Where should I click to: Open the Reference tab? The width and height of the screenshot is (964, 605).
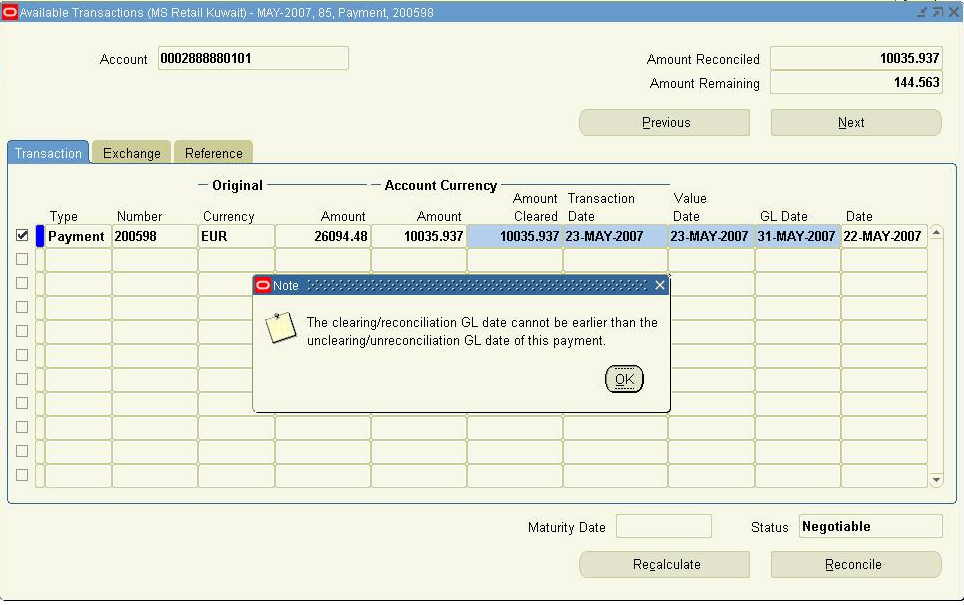[x=213, y=153]
